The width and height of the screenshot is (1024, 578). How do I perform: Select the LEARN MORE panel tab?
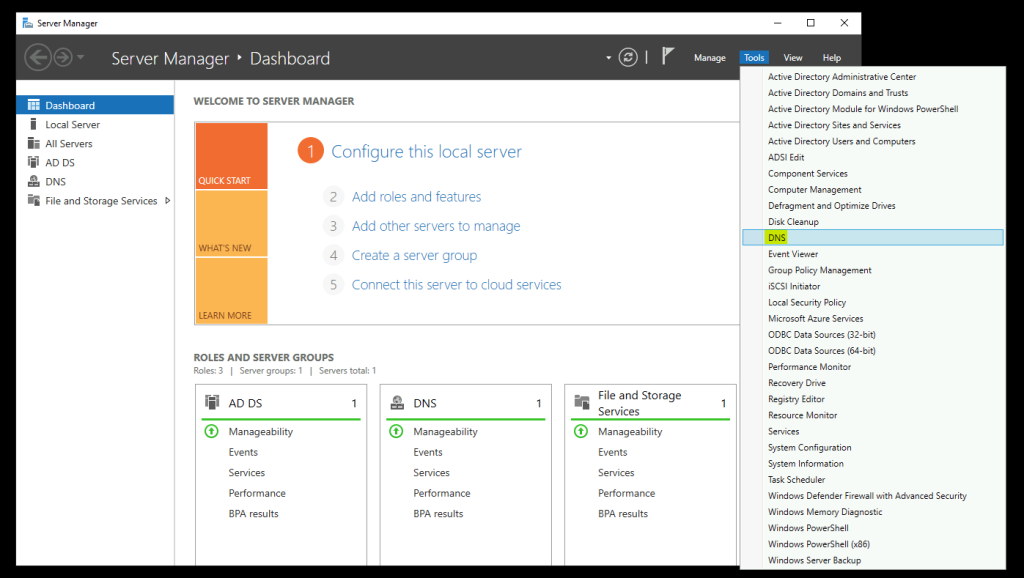pyautogui.click(x=231, y=291)
